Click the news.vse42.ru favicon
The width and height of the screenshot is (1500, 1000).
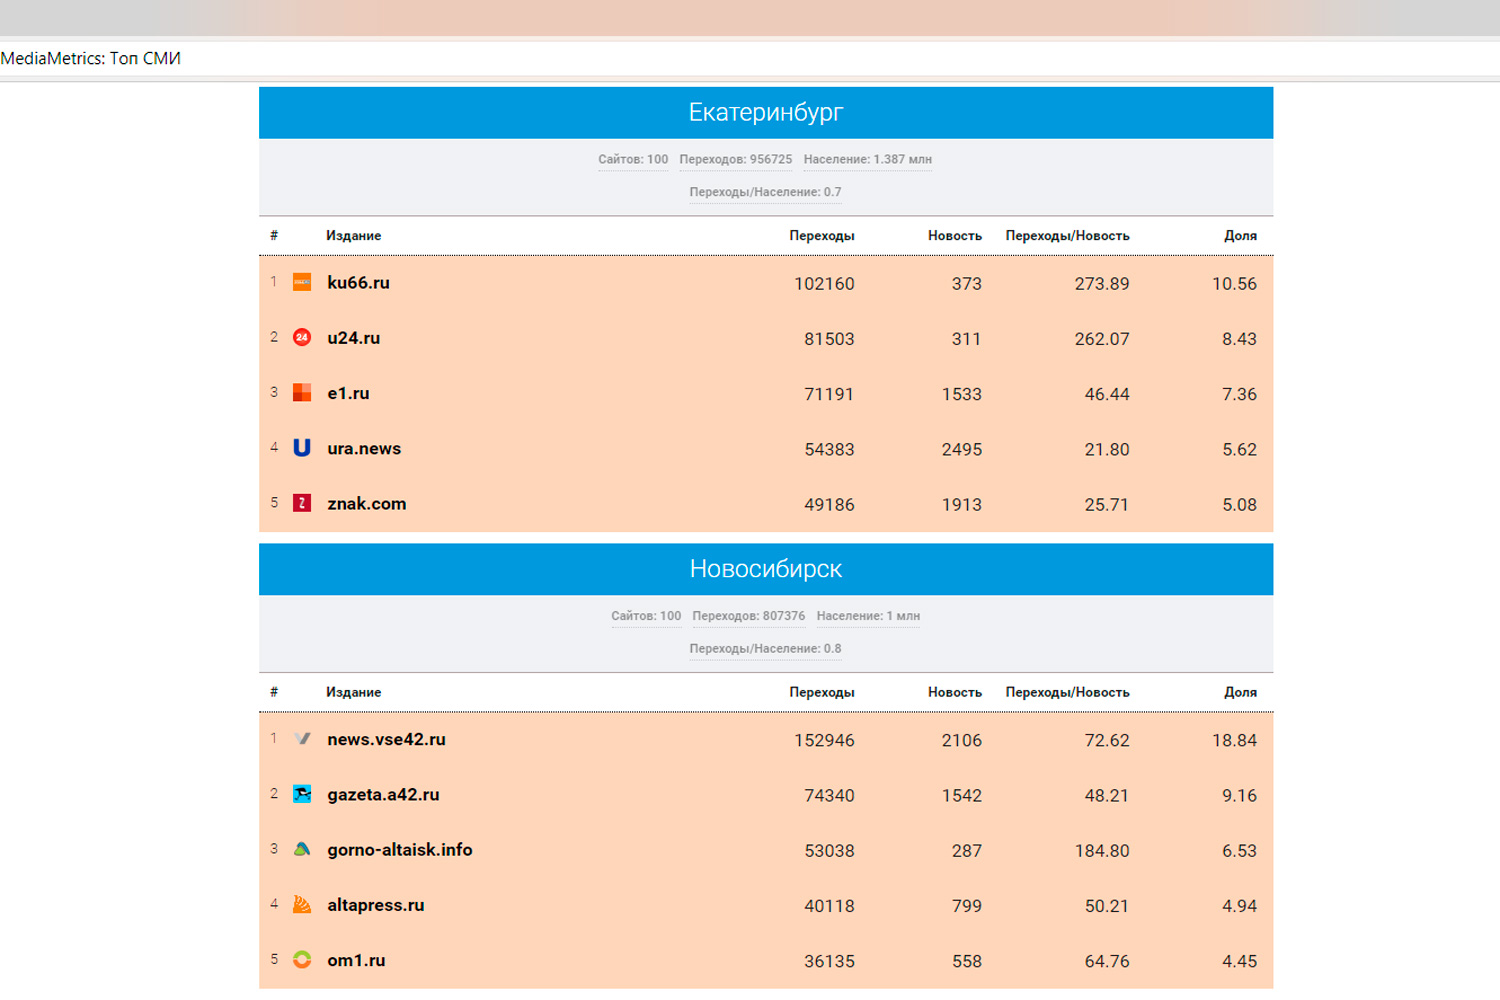coord(302,739)
